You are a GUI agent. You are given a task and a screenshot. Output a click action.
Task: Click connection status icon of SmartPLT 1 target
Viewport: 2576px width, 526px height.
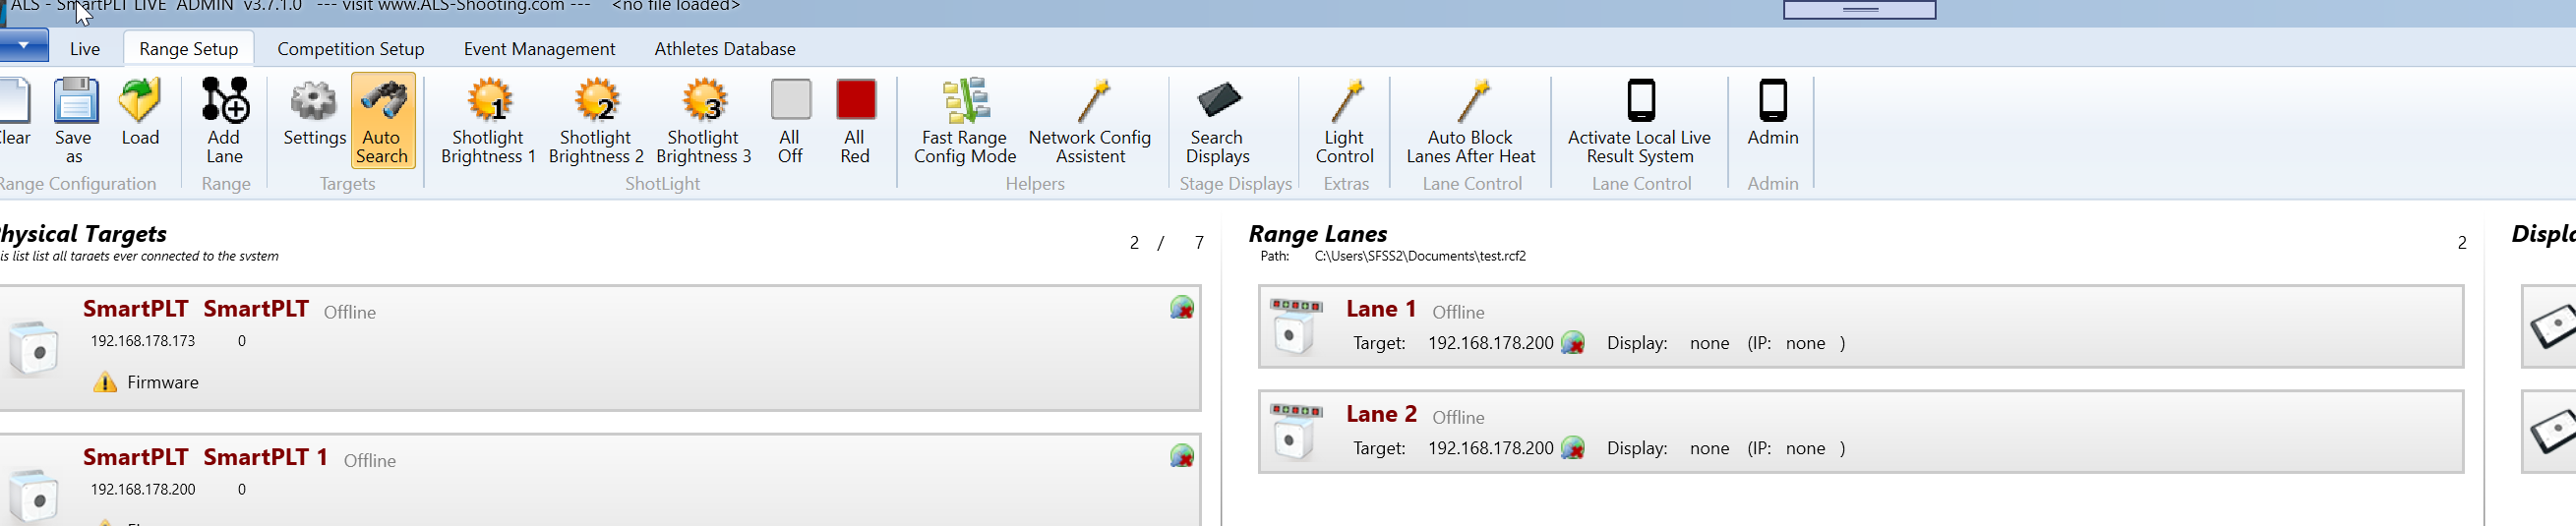[1181, 457]
